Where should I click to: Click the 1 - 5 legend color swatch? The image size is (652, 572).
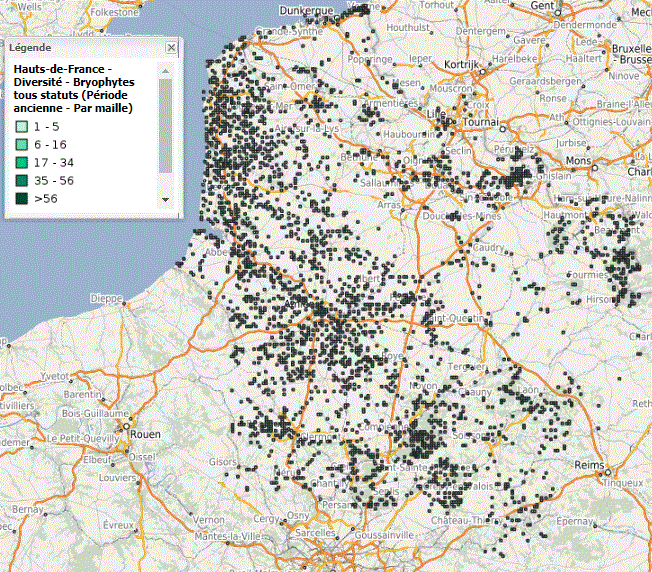point(21,126)
